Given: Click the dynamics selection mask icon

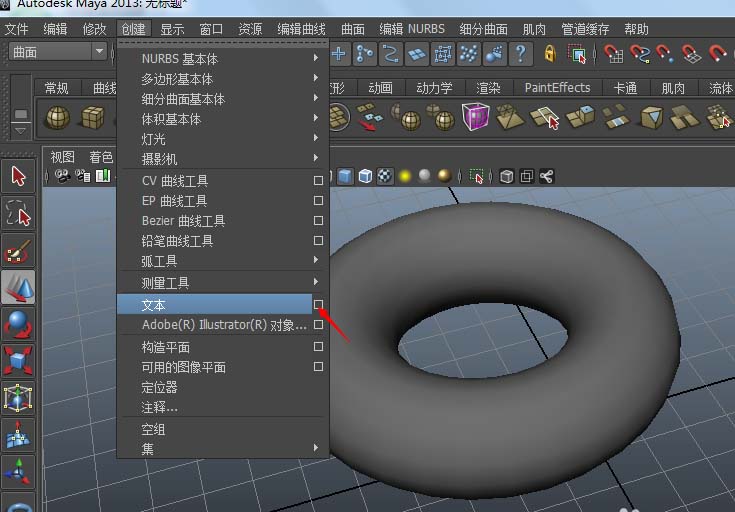Looking at the screenshot, I should 468,53.
